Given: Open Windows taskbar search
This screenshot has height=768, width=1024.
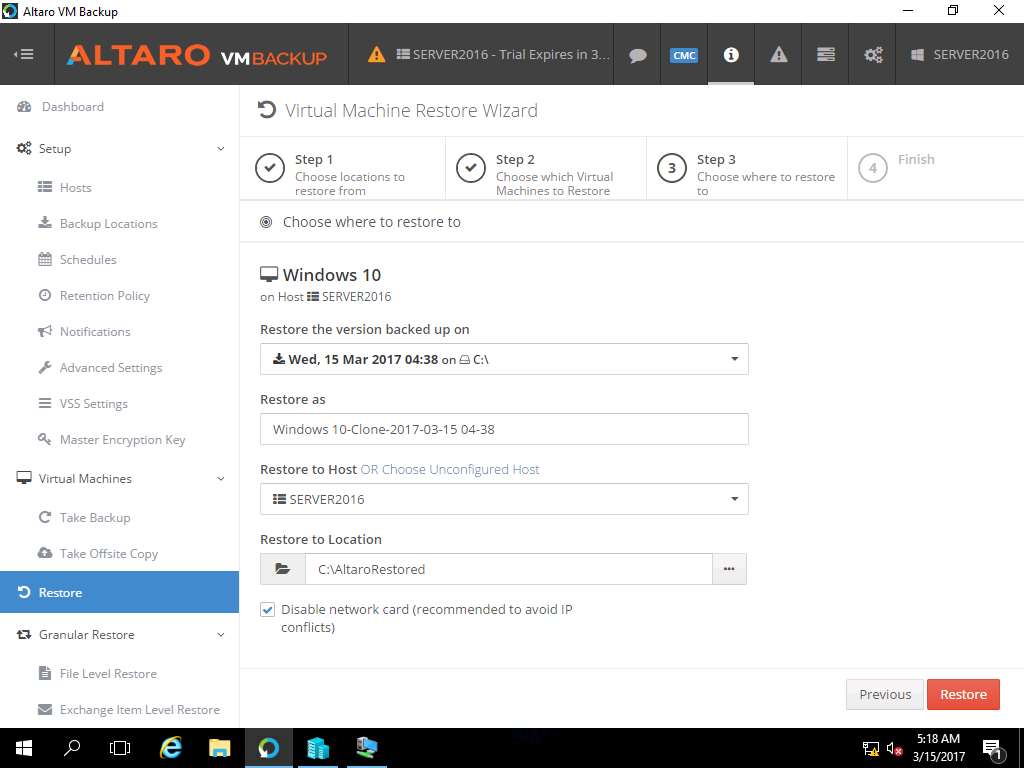Looking at the screenshot, I should tap(72, 748).
